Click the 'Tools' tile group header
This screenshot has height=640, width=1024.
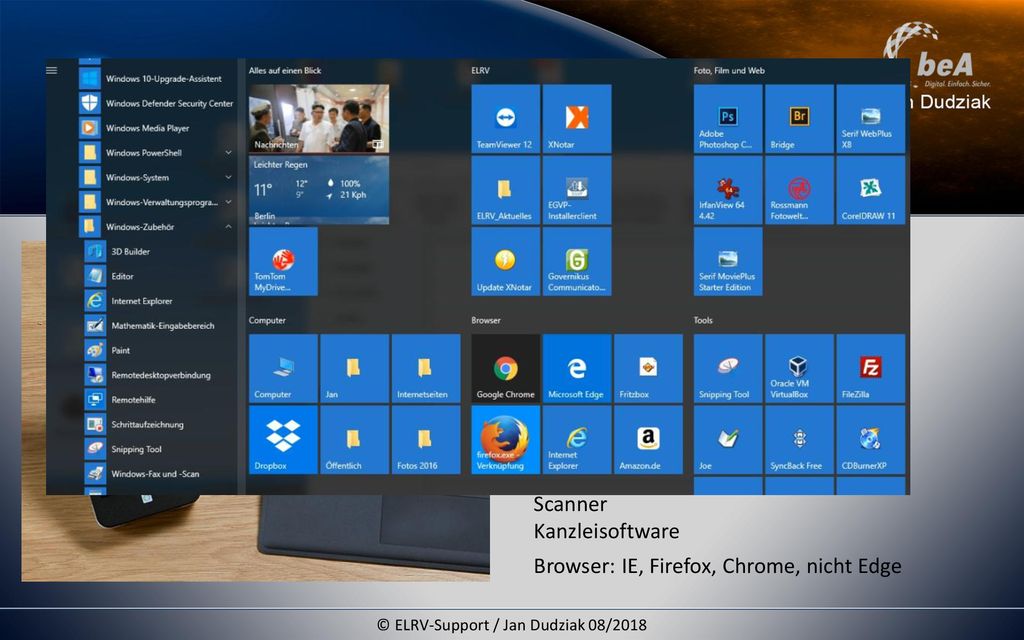click(x=703, y=320)
